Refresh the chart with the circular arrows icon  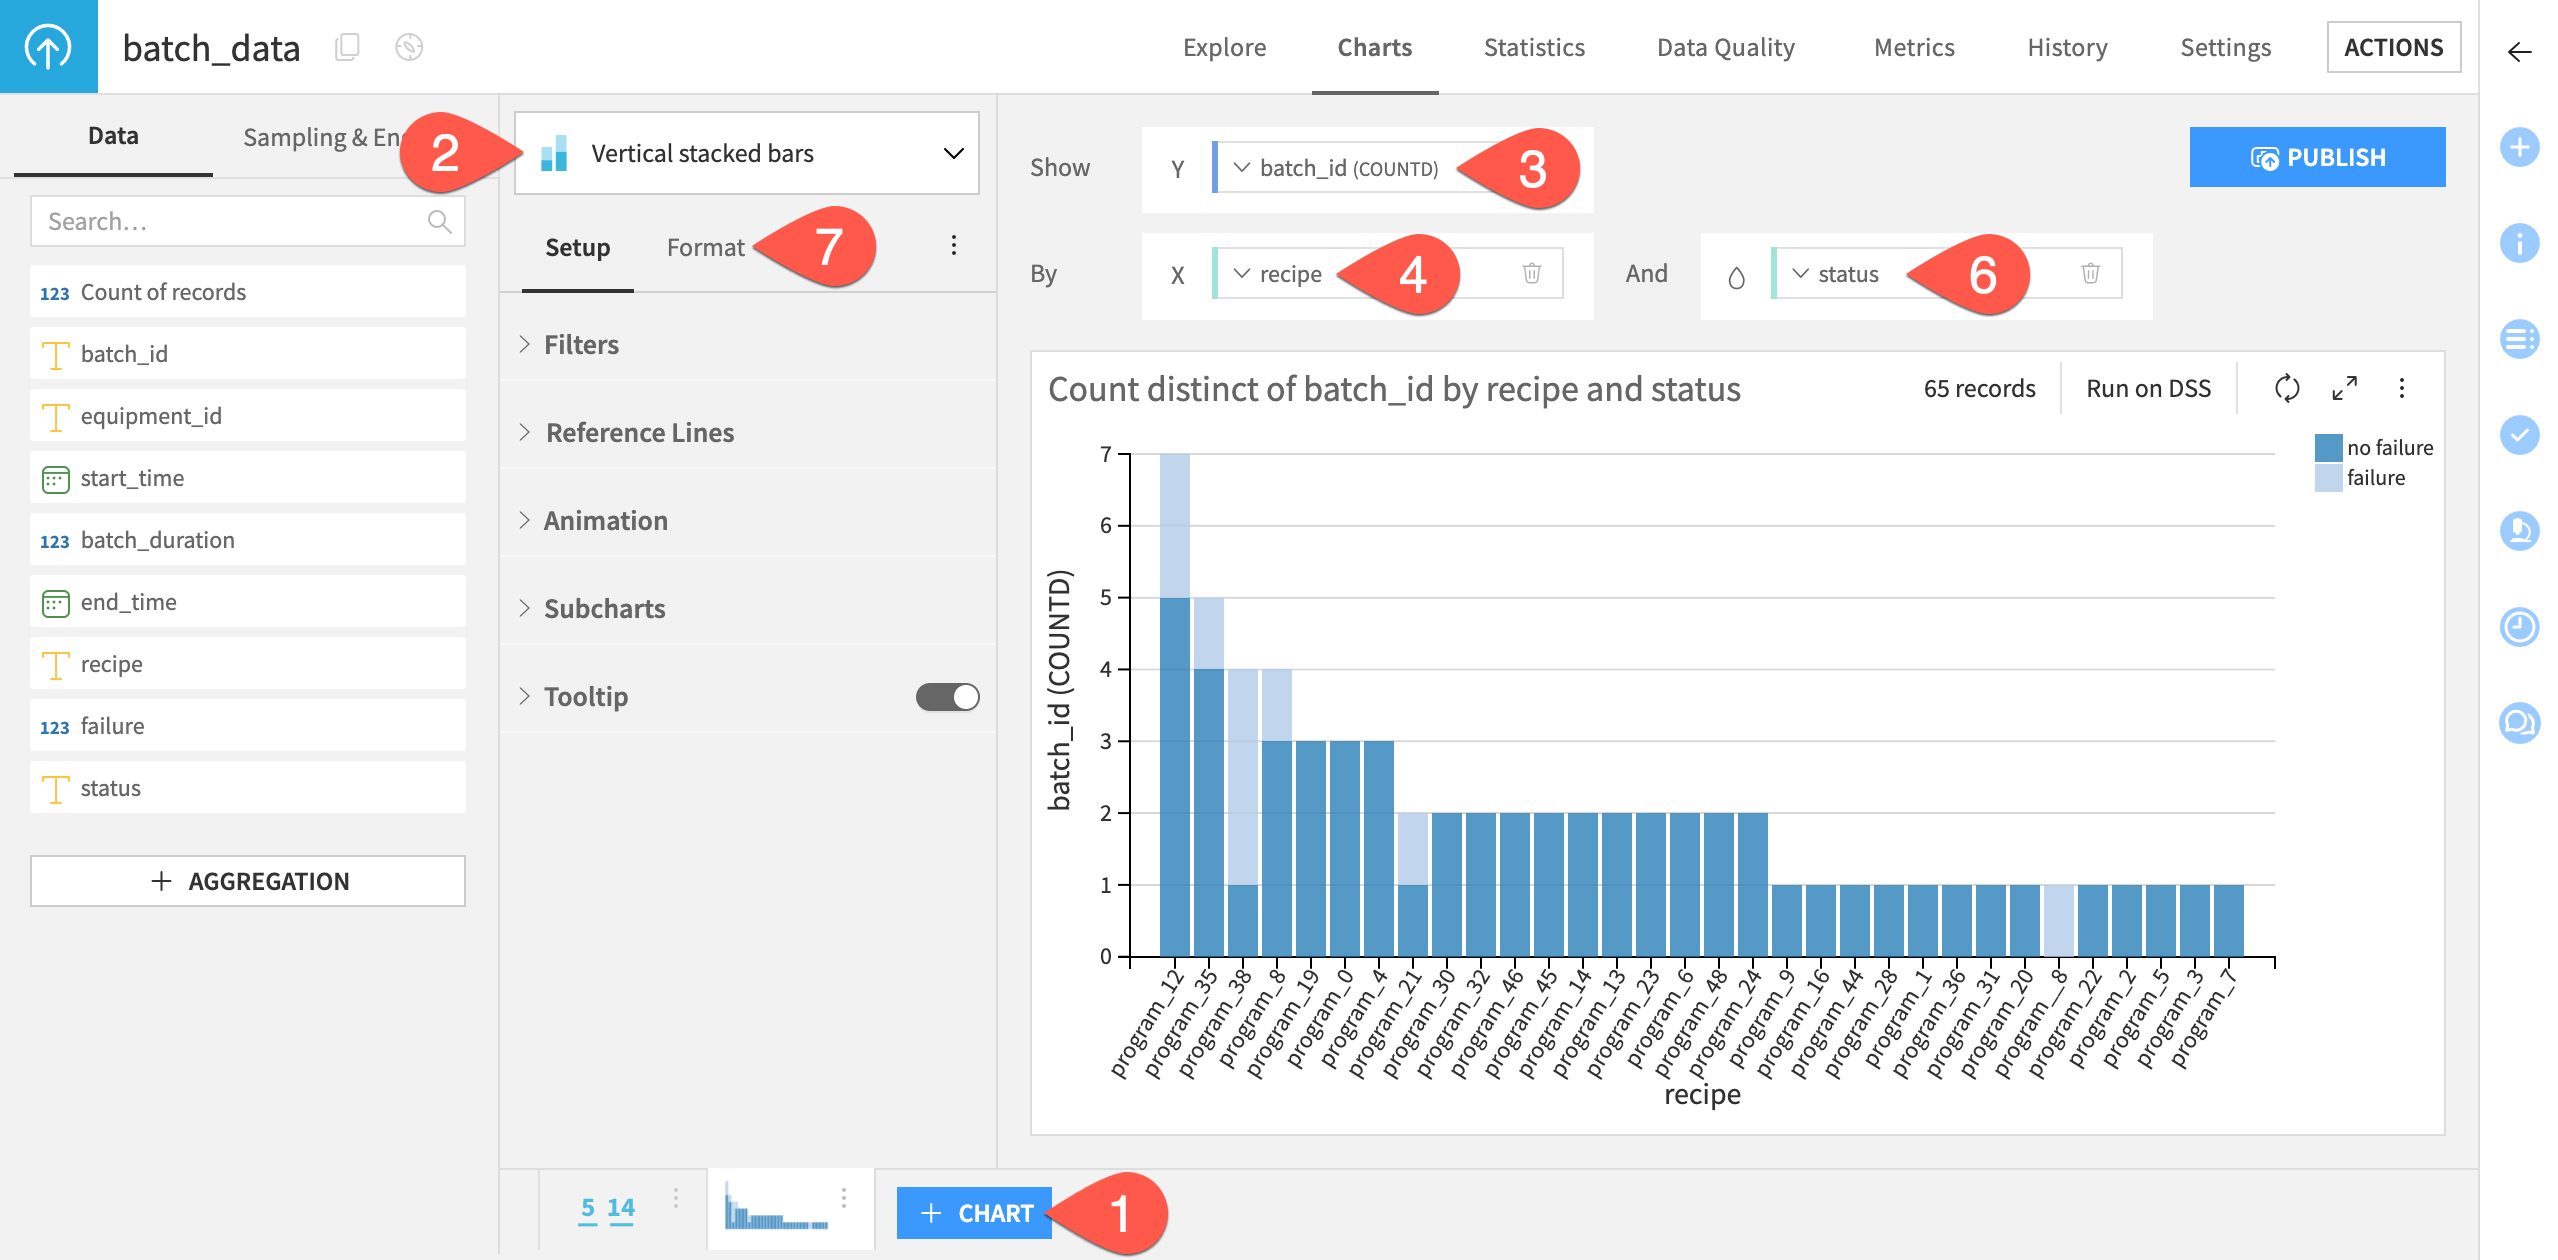pyautogui.click(x=2289, y=389)
